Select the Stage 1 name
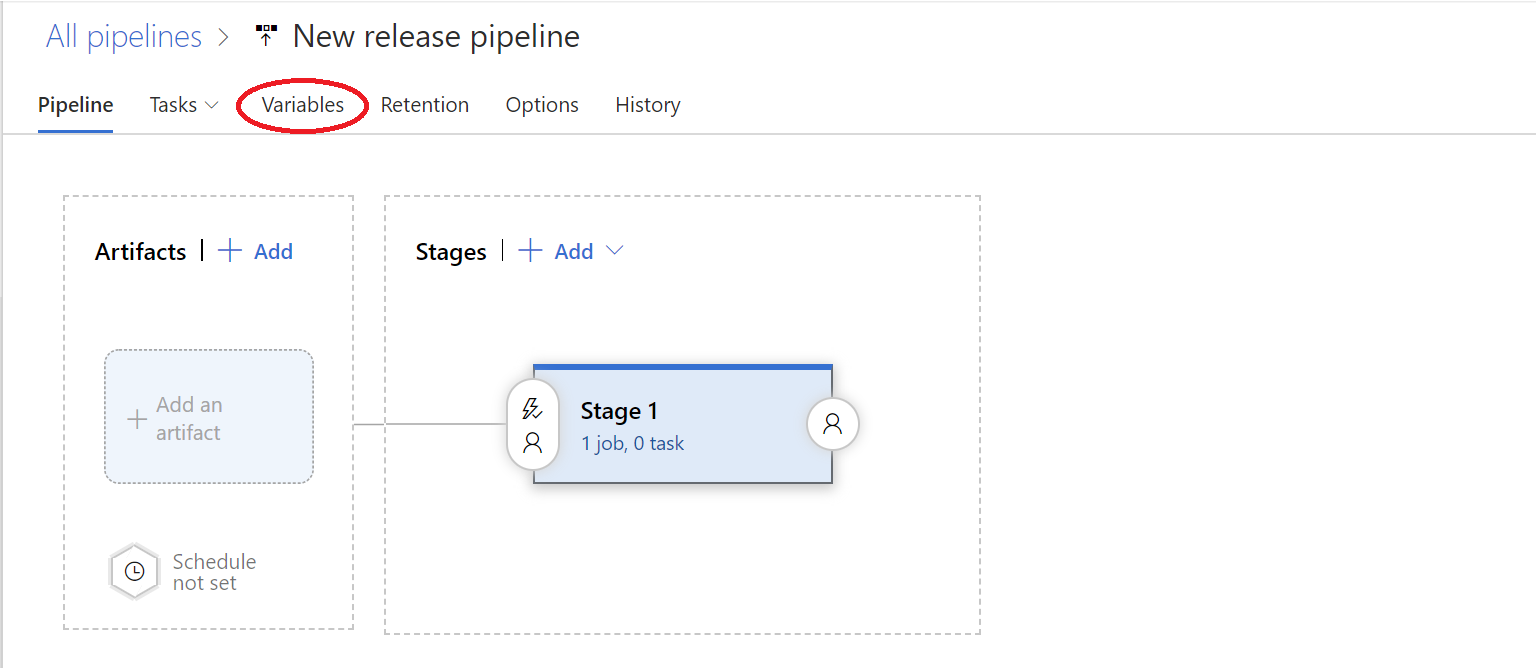This screenshot has height=668, width=1536. pyautogui.click(x=619, y=411)
